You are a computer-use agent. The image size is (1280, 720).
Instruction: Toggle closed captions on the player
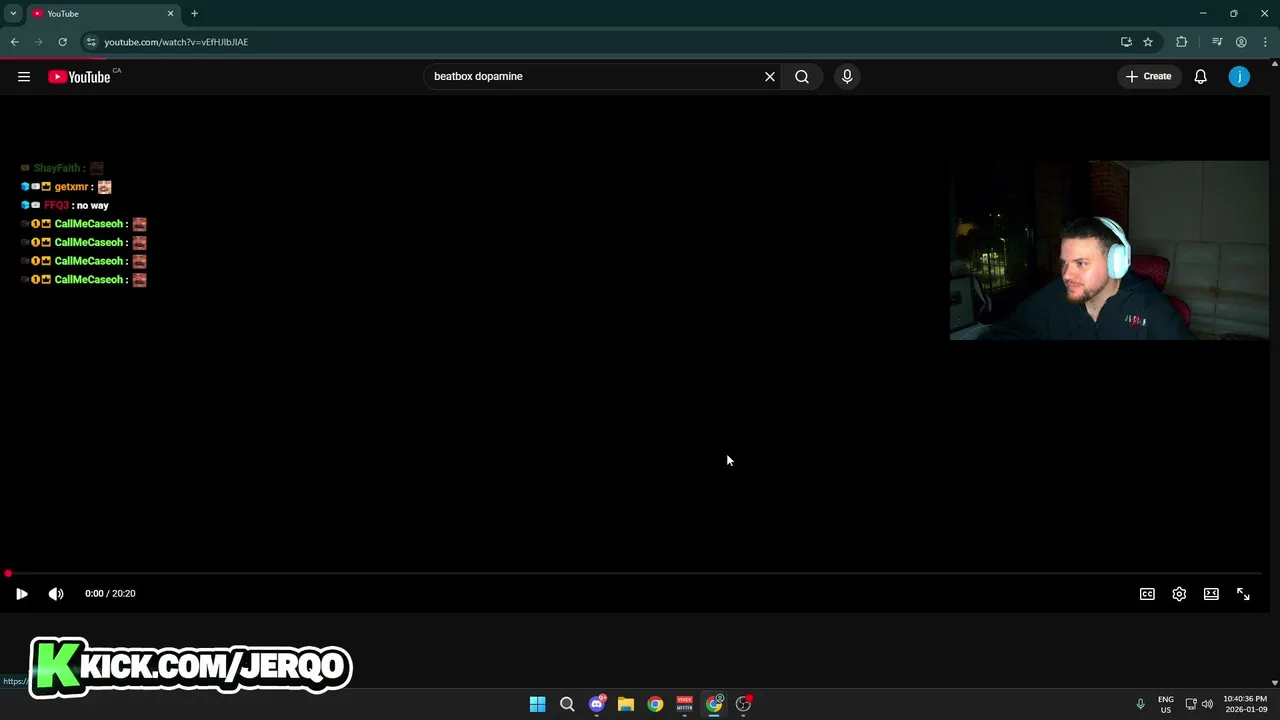pyautogui.click(x=1147, y=594)
